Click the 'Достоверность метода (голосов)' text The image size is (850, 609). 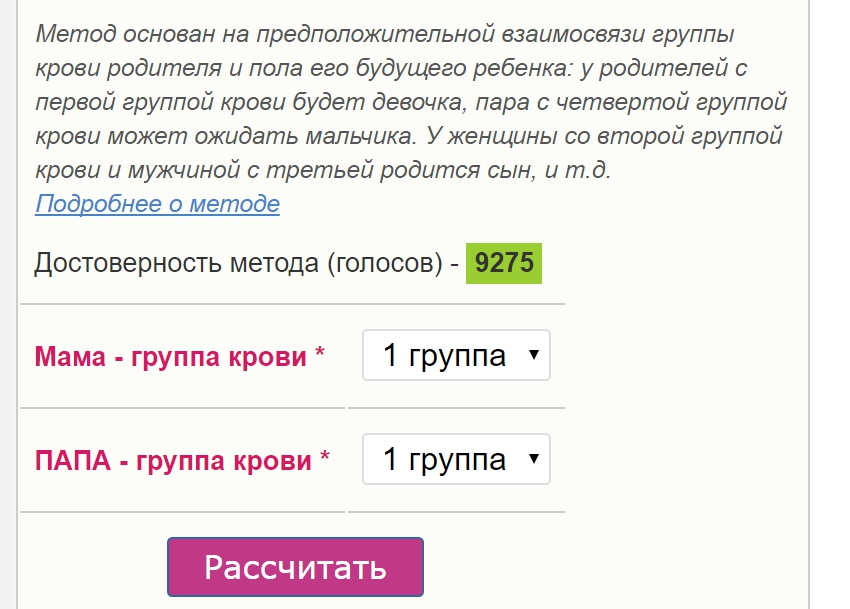coord(239,264)
